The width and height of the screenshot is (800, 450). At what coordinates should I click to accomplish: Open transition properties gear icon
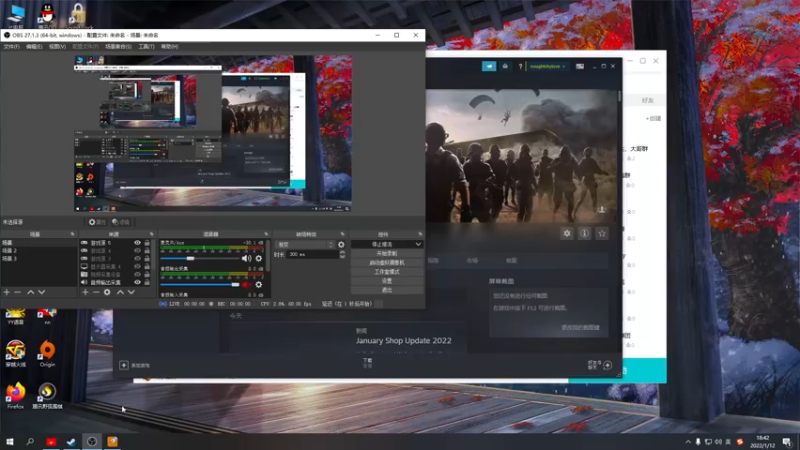(341, 245)
